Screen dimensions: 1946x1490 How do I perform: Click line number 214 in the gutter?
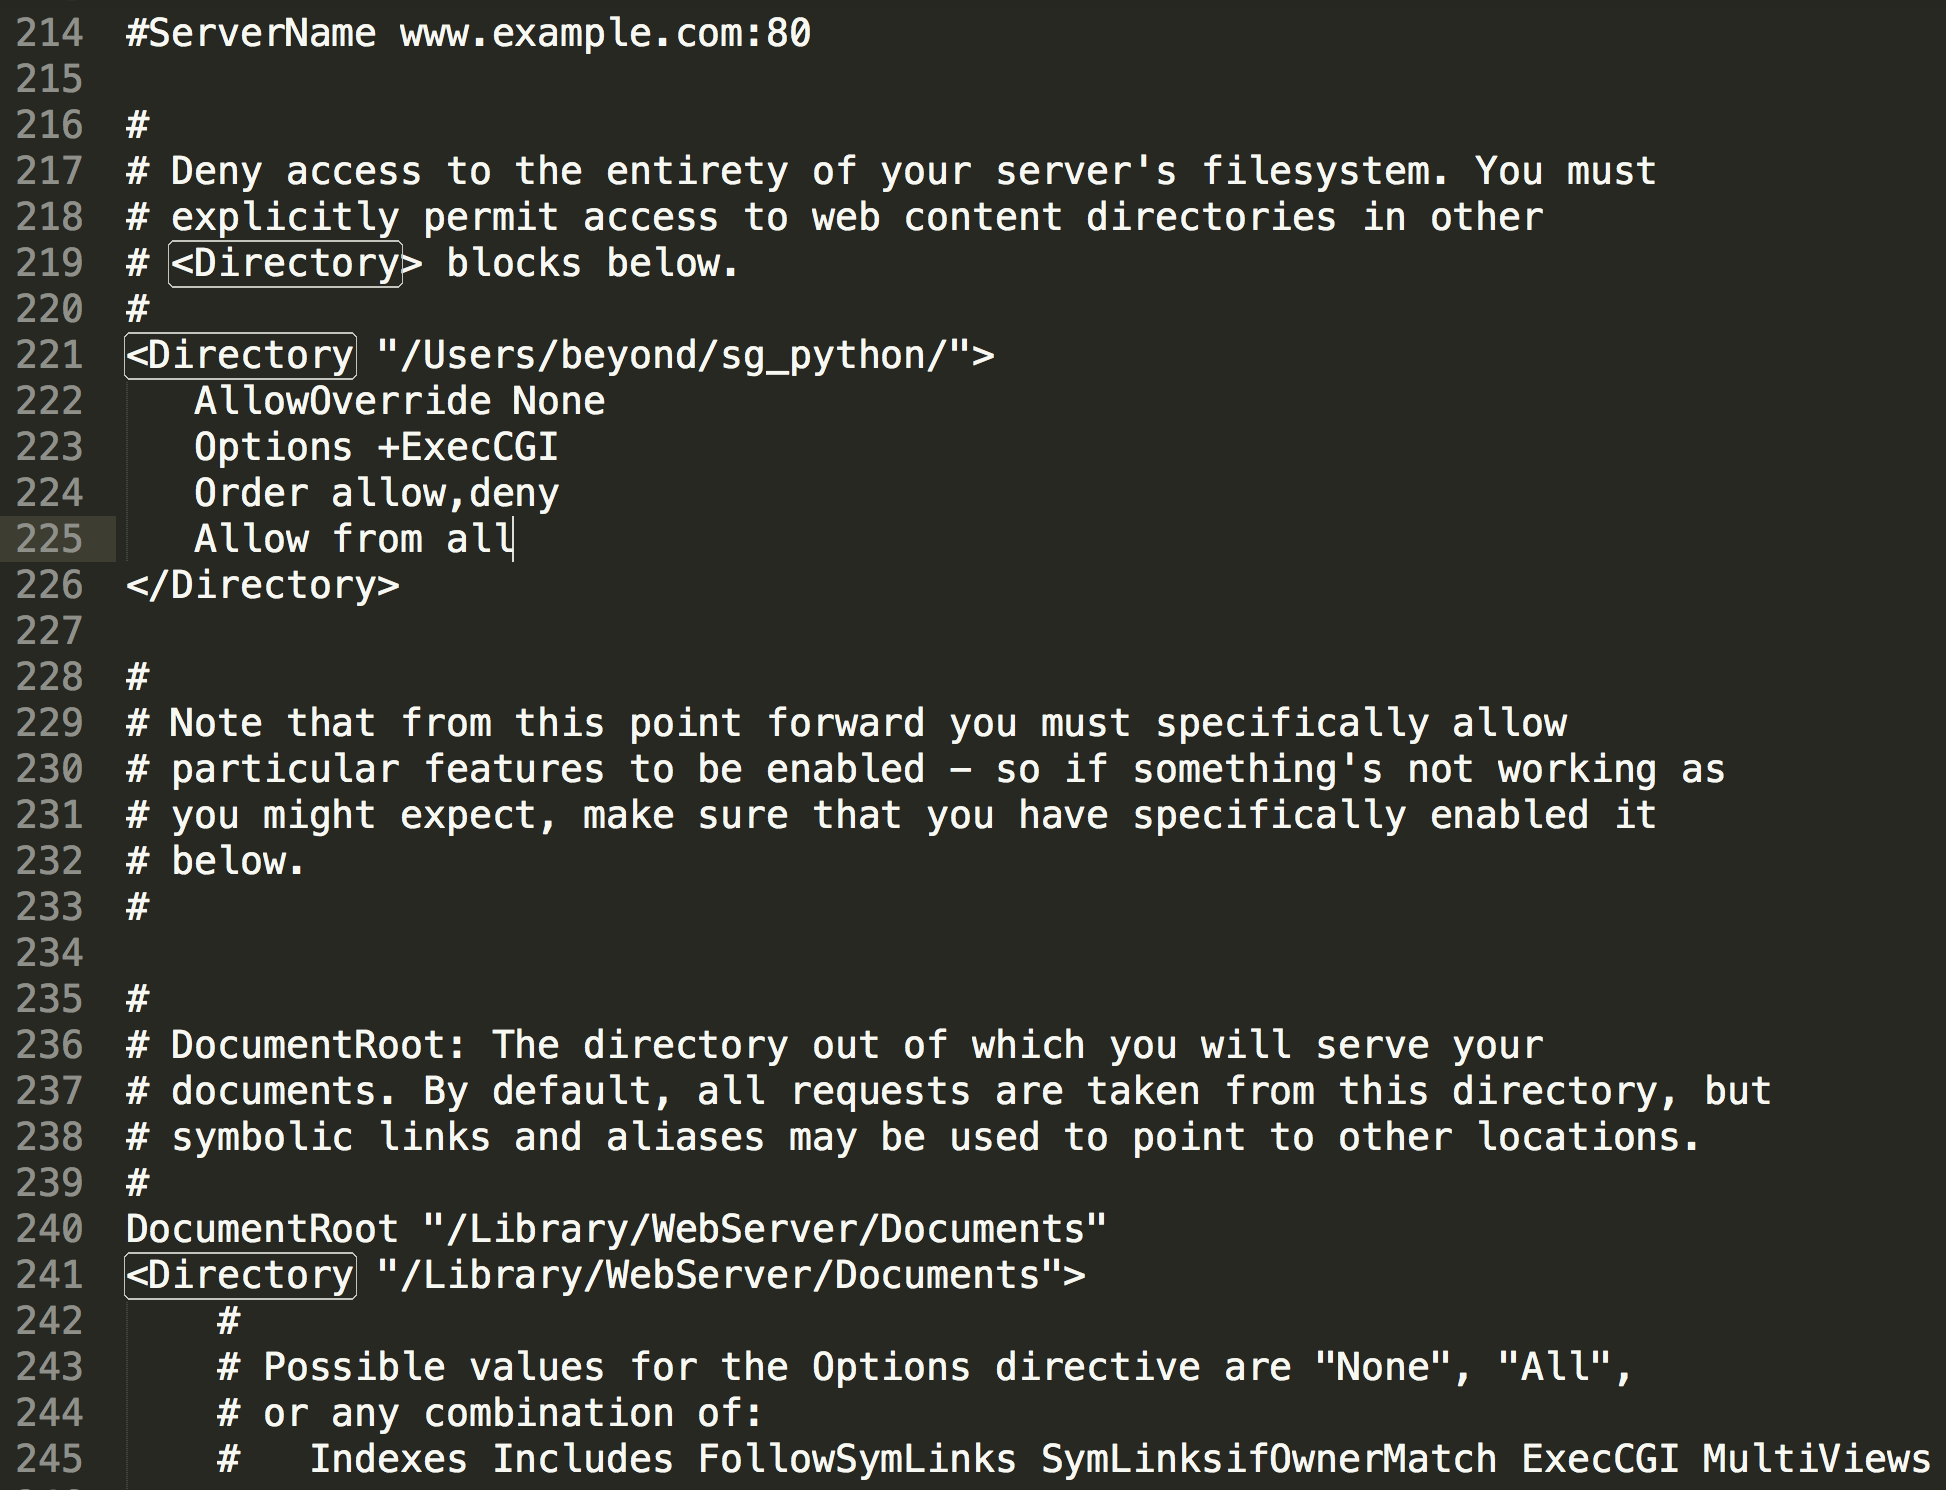[49, 33]
